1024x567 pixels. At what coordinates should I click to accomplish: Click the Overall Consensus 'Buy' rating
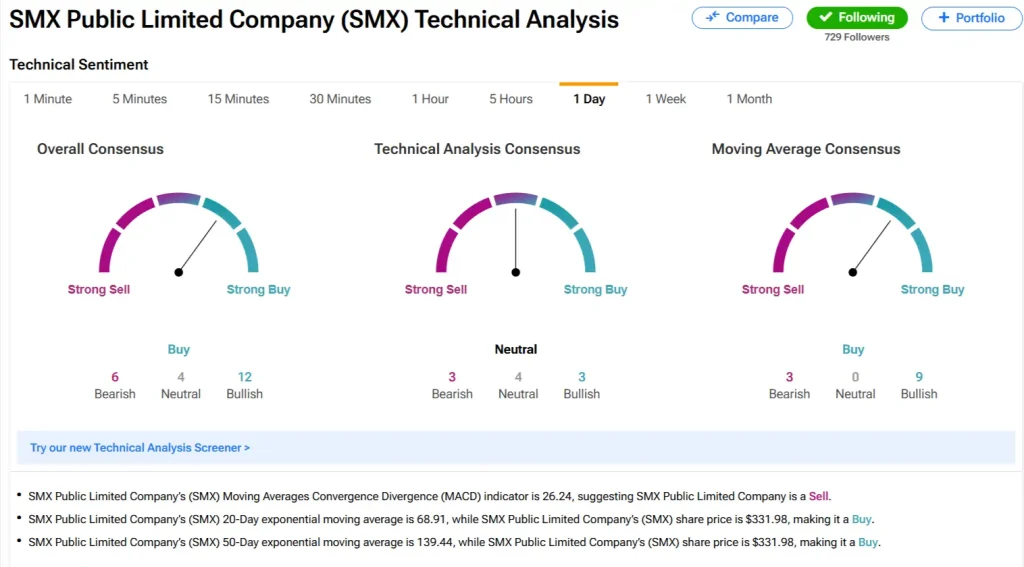tap(178, 349)
